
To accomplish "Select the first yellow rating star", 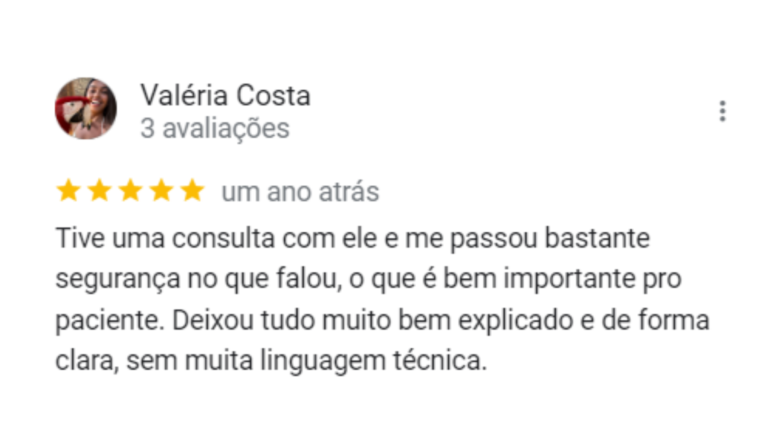I will 69,191.
